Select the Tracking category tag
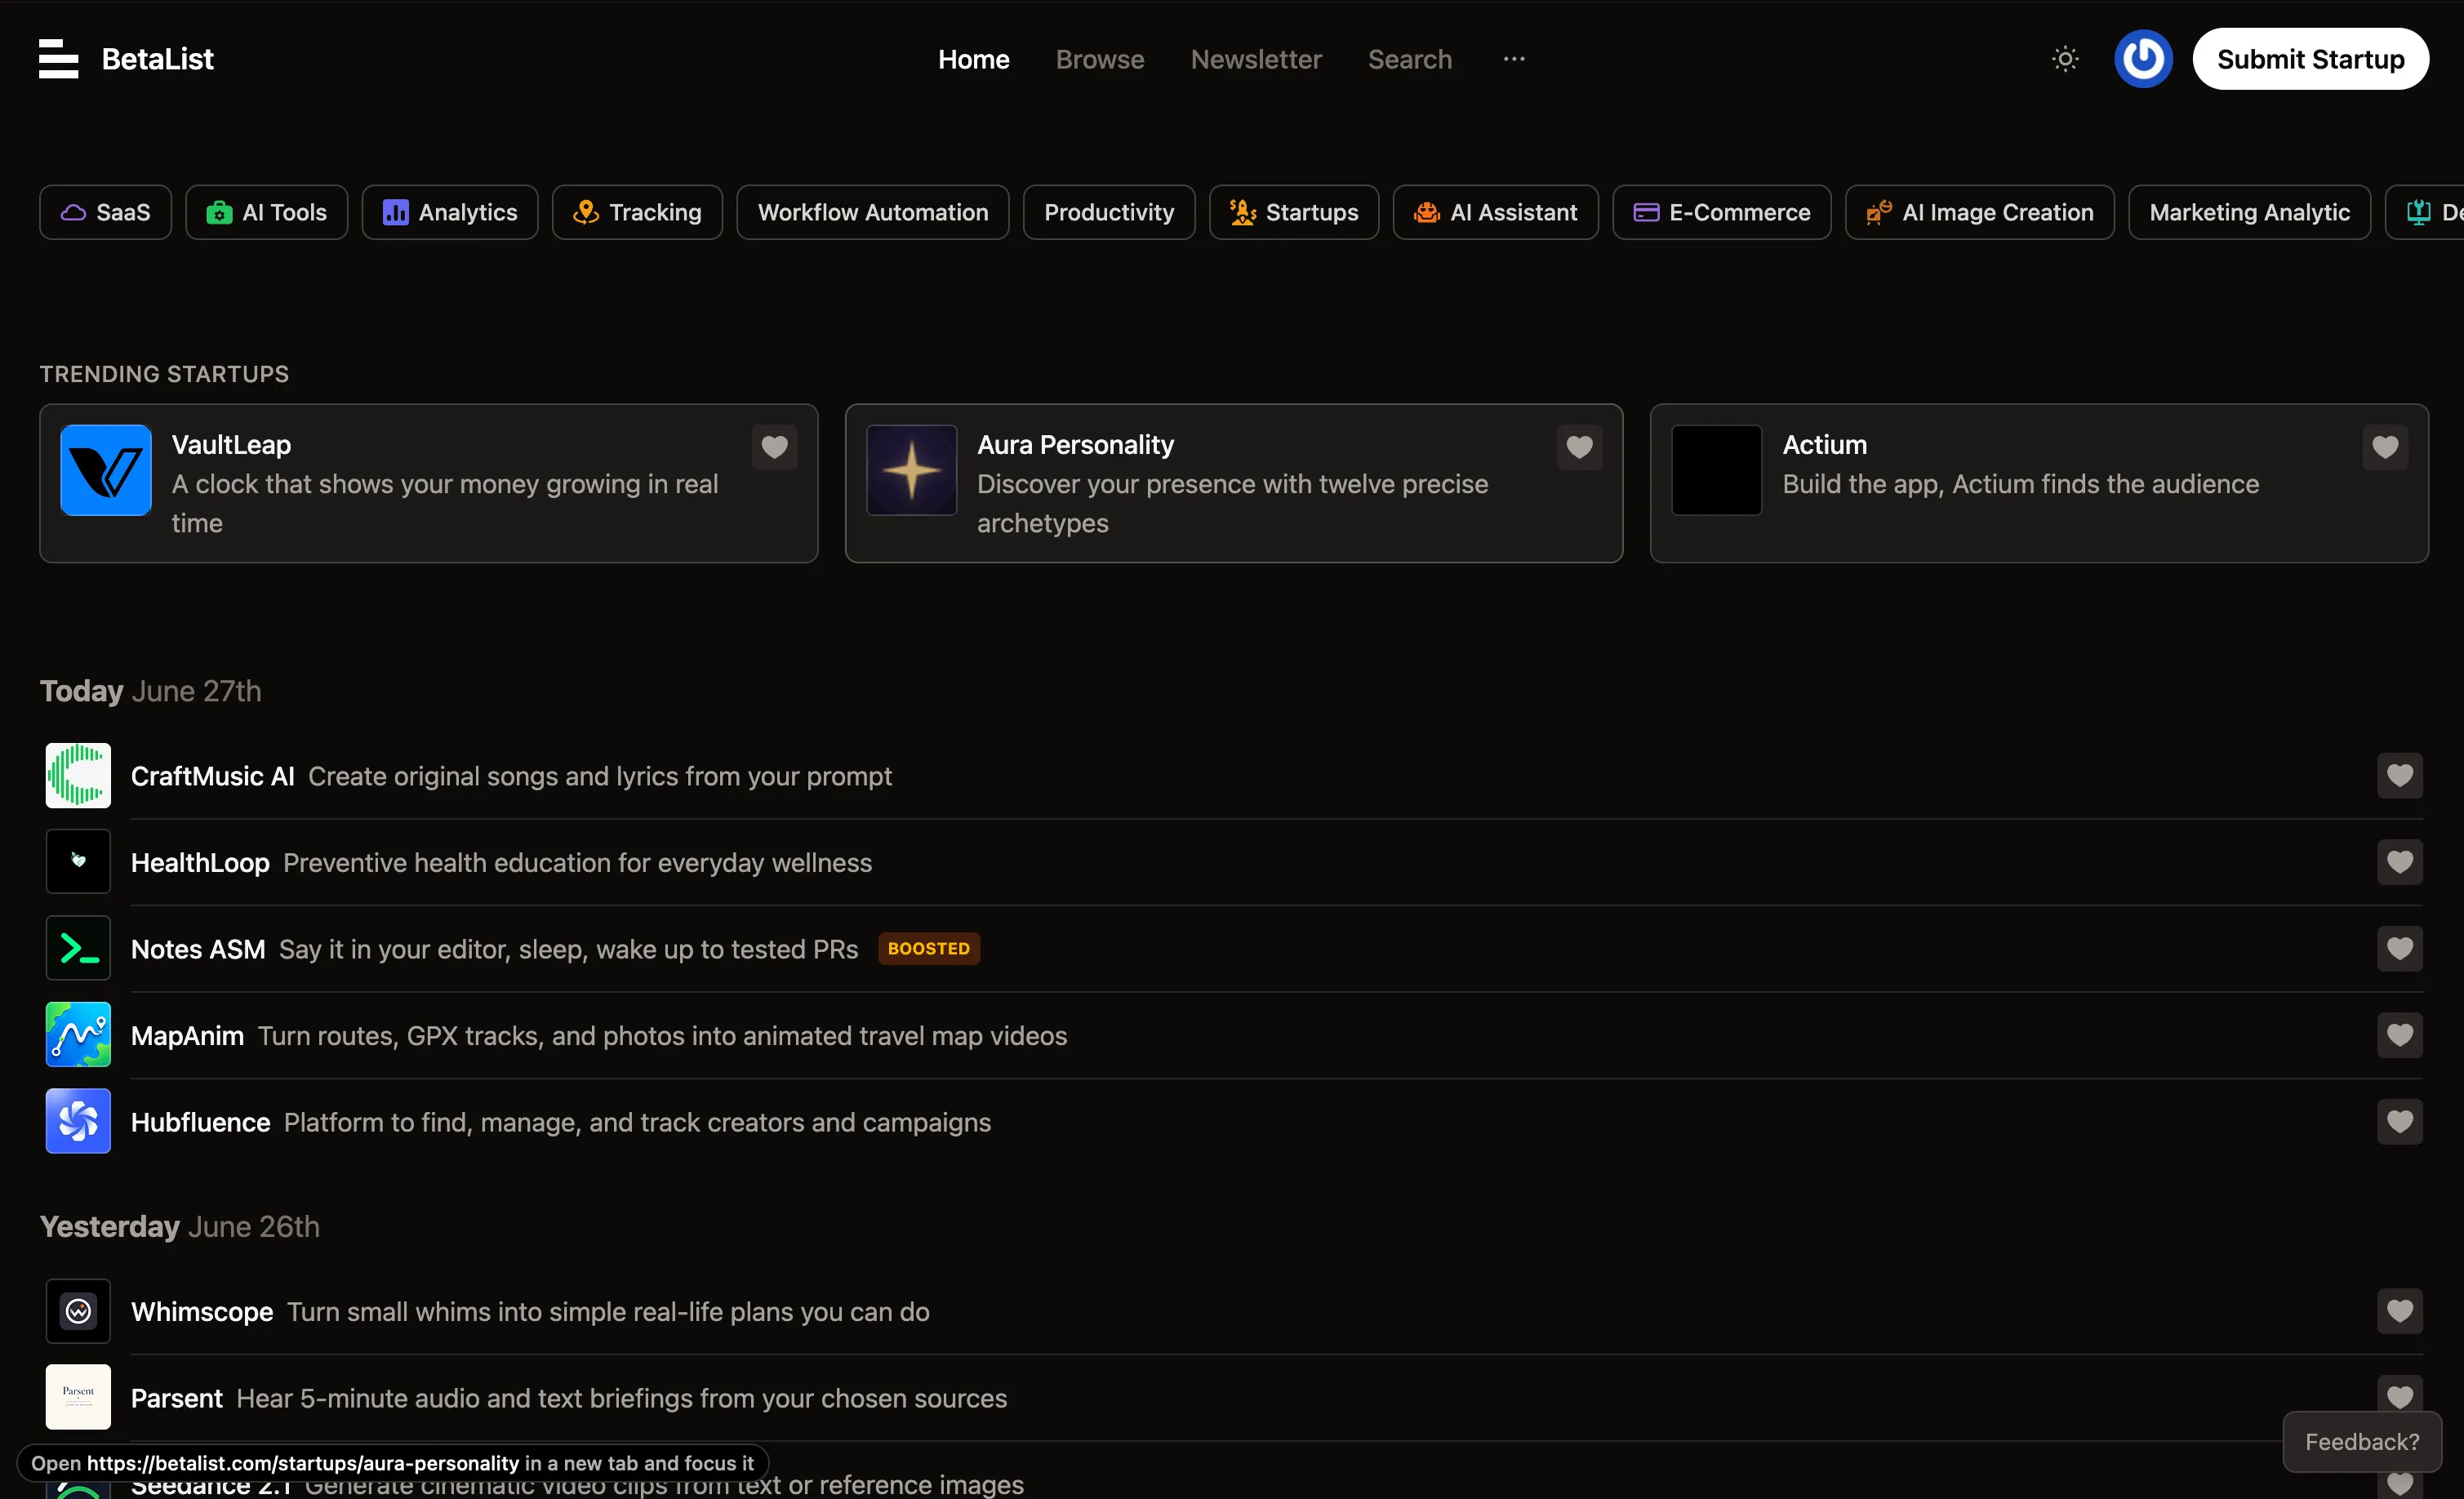This screenshot has height=1499, width=2464. tap(637, 212)
